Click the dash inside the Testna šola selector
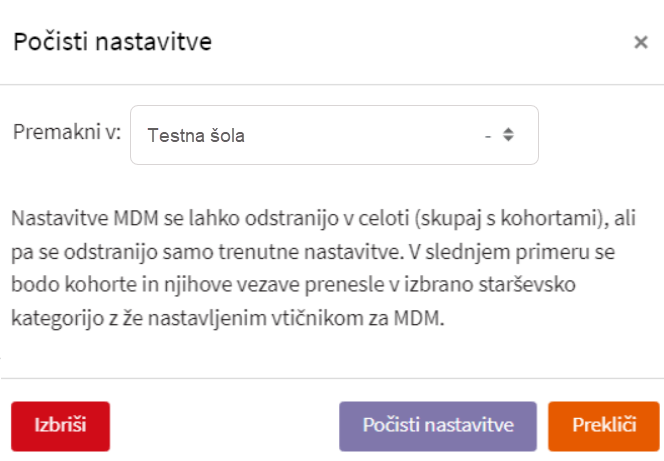Screen dimensions: 664x461 pyautogui.click(x=487, y=135)
